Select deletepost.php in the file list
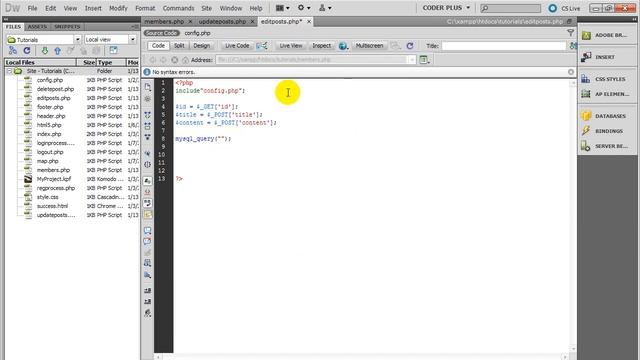 pyautogui.click(x=56, y=89)
